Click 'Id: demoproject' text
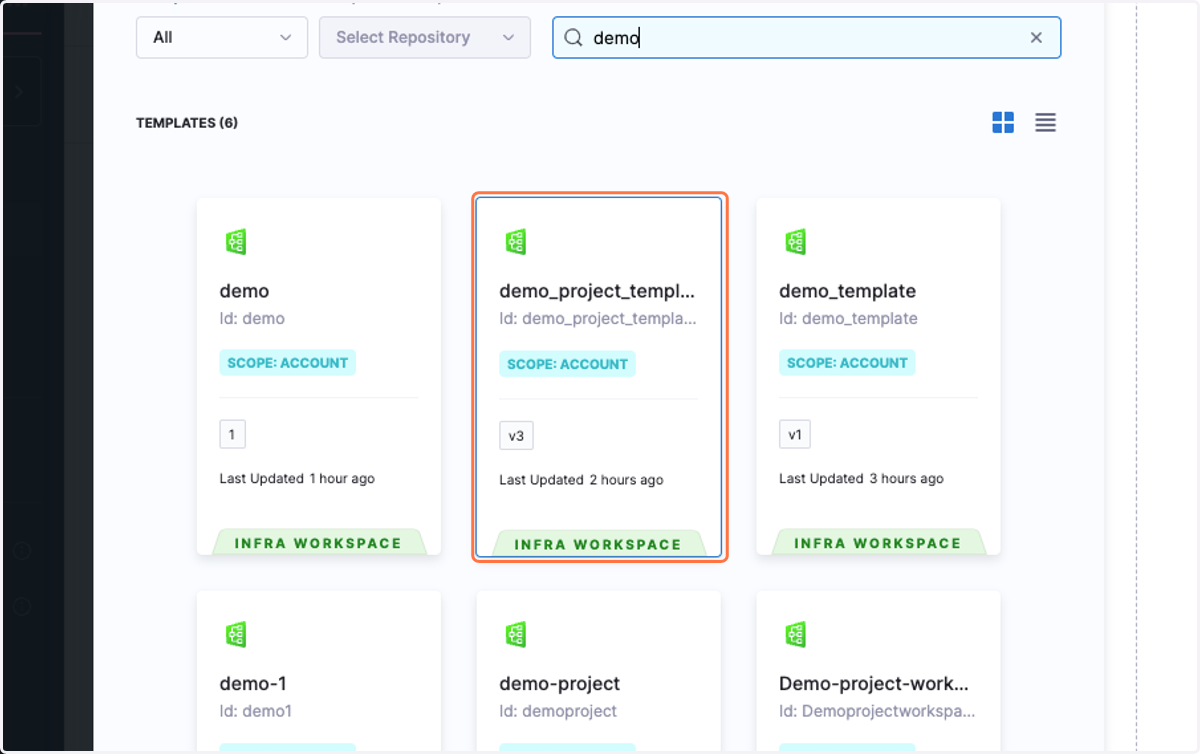The height and width of the screenshot is (754, 1200). coord(558,711)
